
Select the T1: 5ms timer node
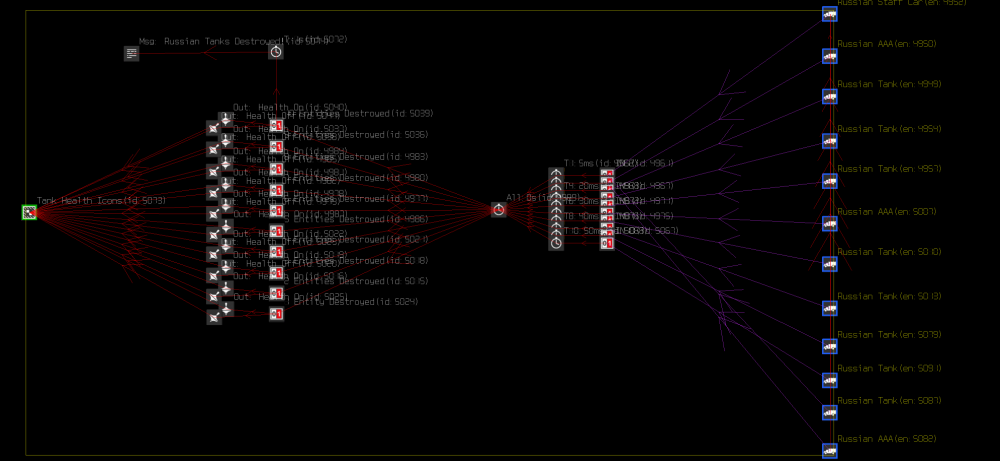pyautogui.click(x=556, y=173)
